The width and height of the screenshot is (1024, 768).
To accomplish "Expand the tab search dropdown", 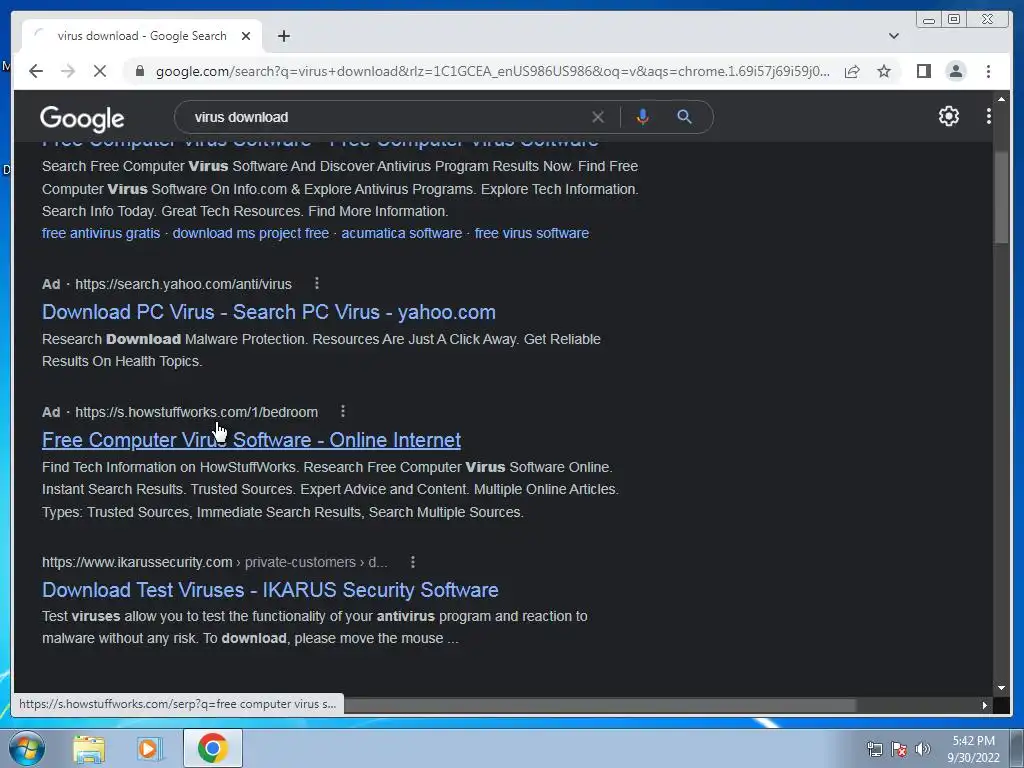I will pos(893,36).
